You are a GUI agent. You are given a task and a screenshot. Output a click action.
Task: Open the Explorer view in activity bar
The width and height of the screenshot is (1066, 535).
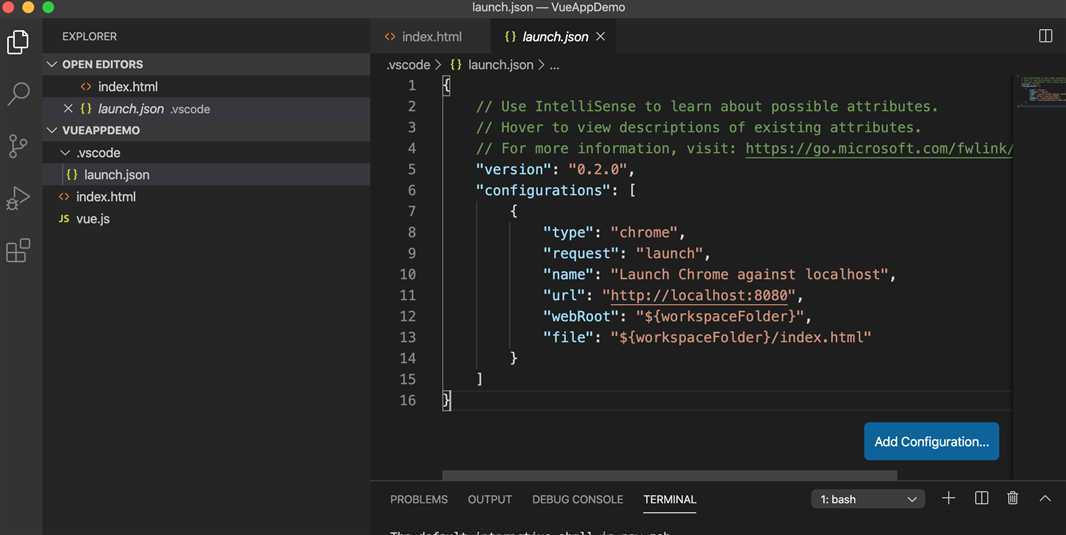(18, 42)
